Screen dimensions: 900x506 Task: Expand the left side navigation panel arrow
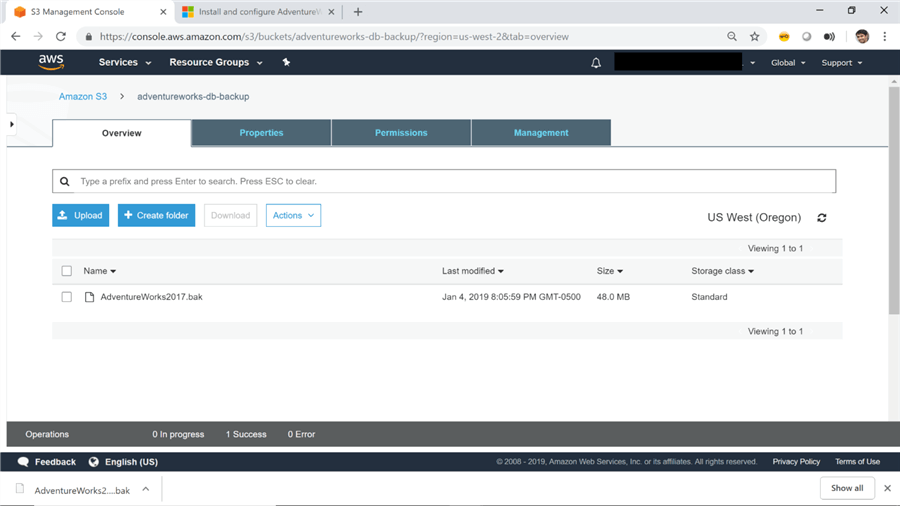pos(11,124)
